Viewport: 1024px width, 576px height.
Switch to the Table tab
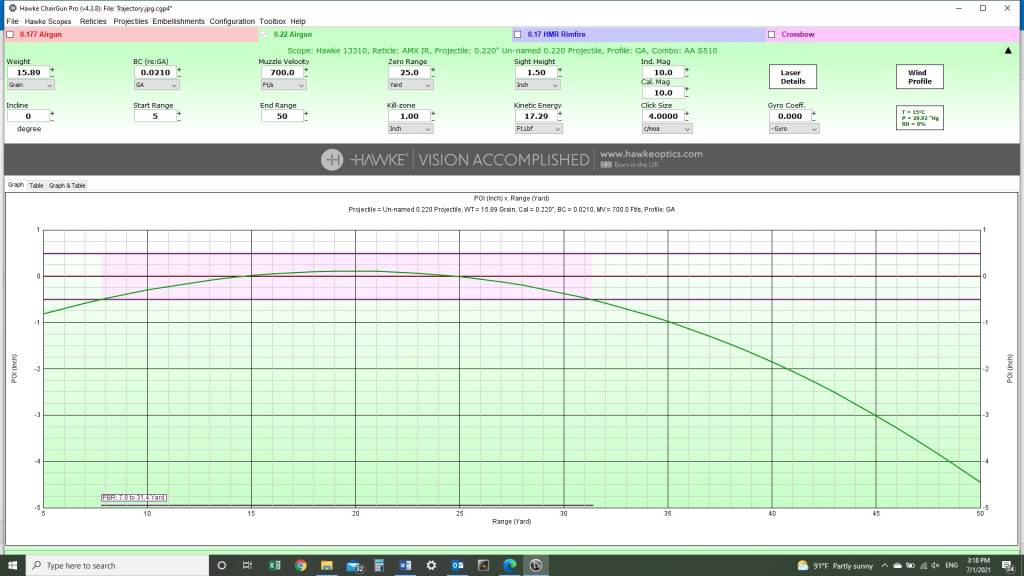point(36,185)
